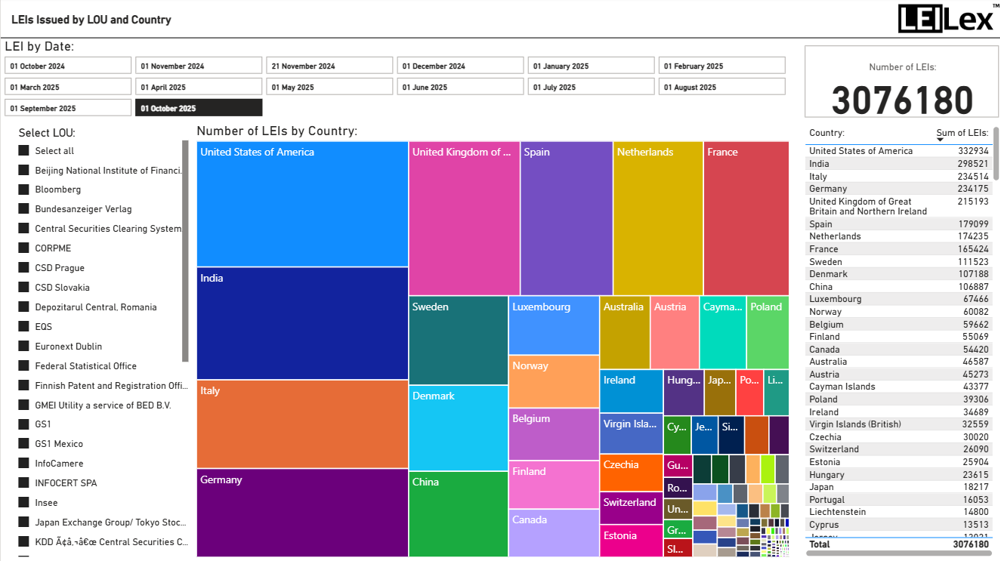Image resolution: width=1000 pixels, height=561 pixels.
Task: Click the orange Italy treemap tile
Action: coord(302,424)
